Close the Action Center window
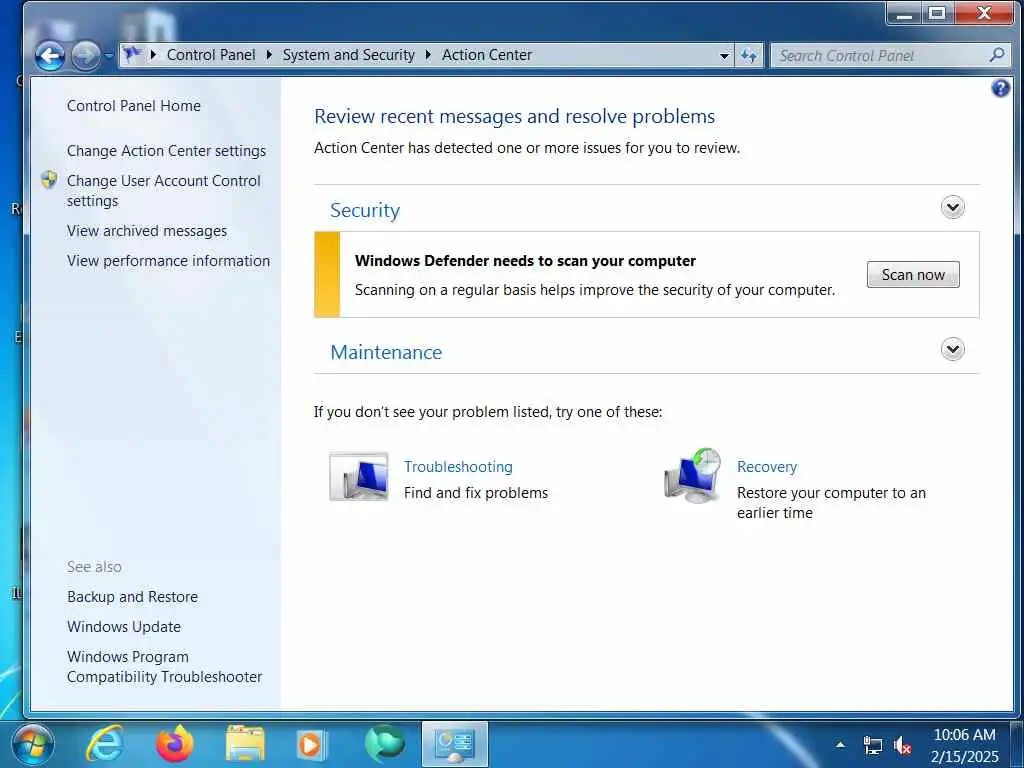Viewport: 1024px width, 768px height. click(984, 13)
